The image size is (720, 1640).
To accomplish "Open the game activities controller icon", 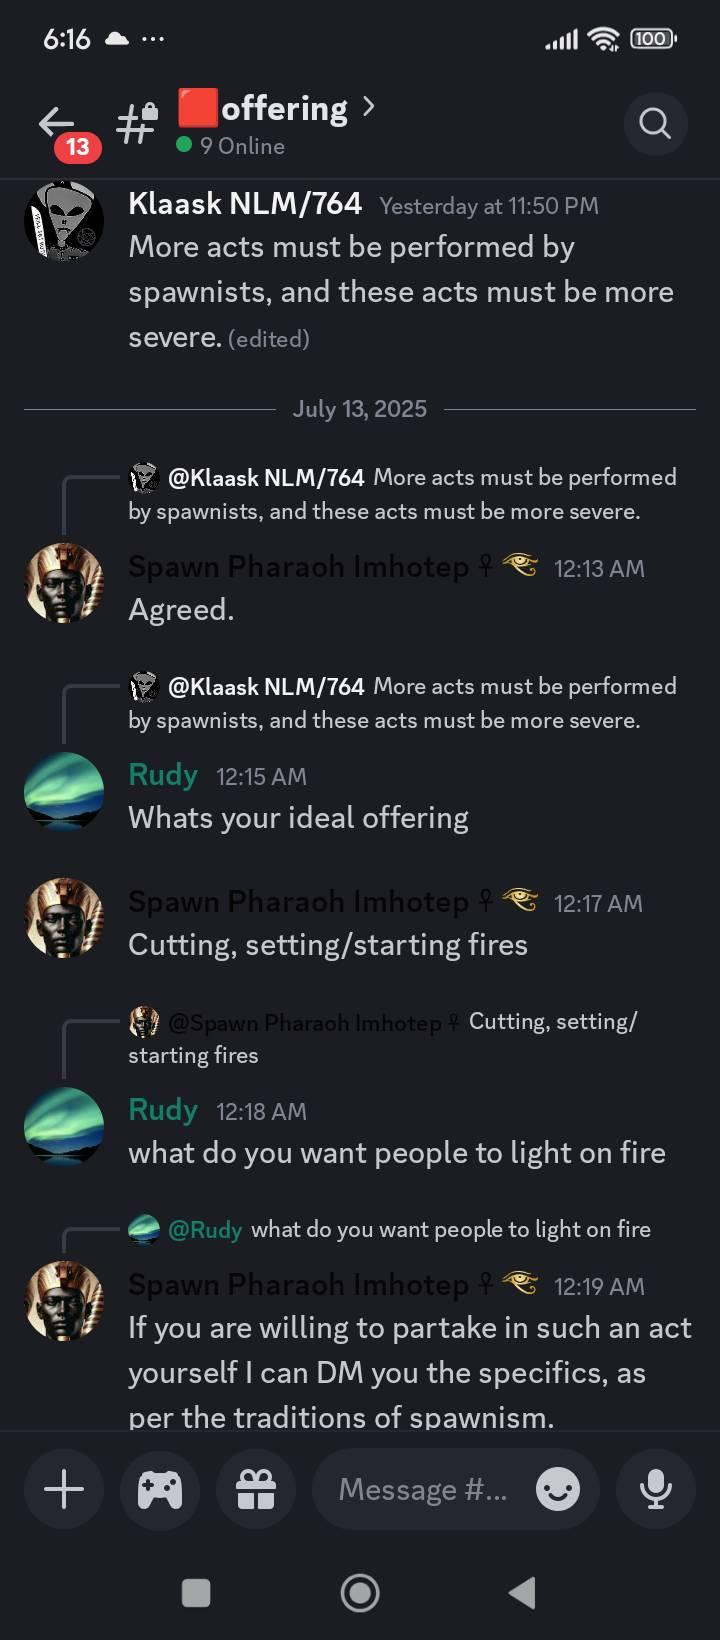I will (159, 1489).
